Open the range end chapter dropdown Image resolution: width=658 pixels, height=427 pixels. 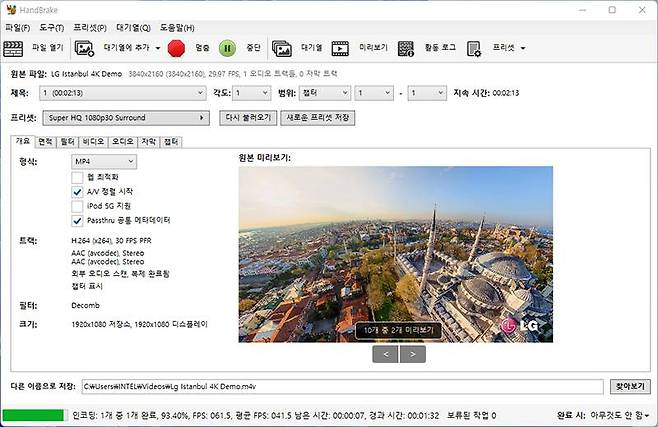427,93
